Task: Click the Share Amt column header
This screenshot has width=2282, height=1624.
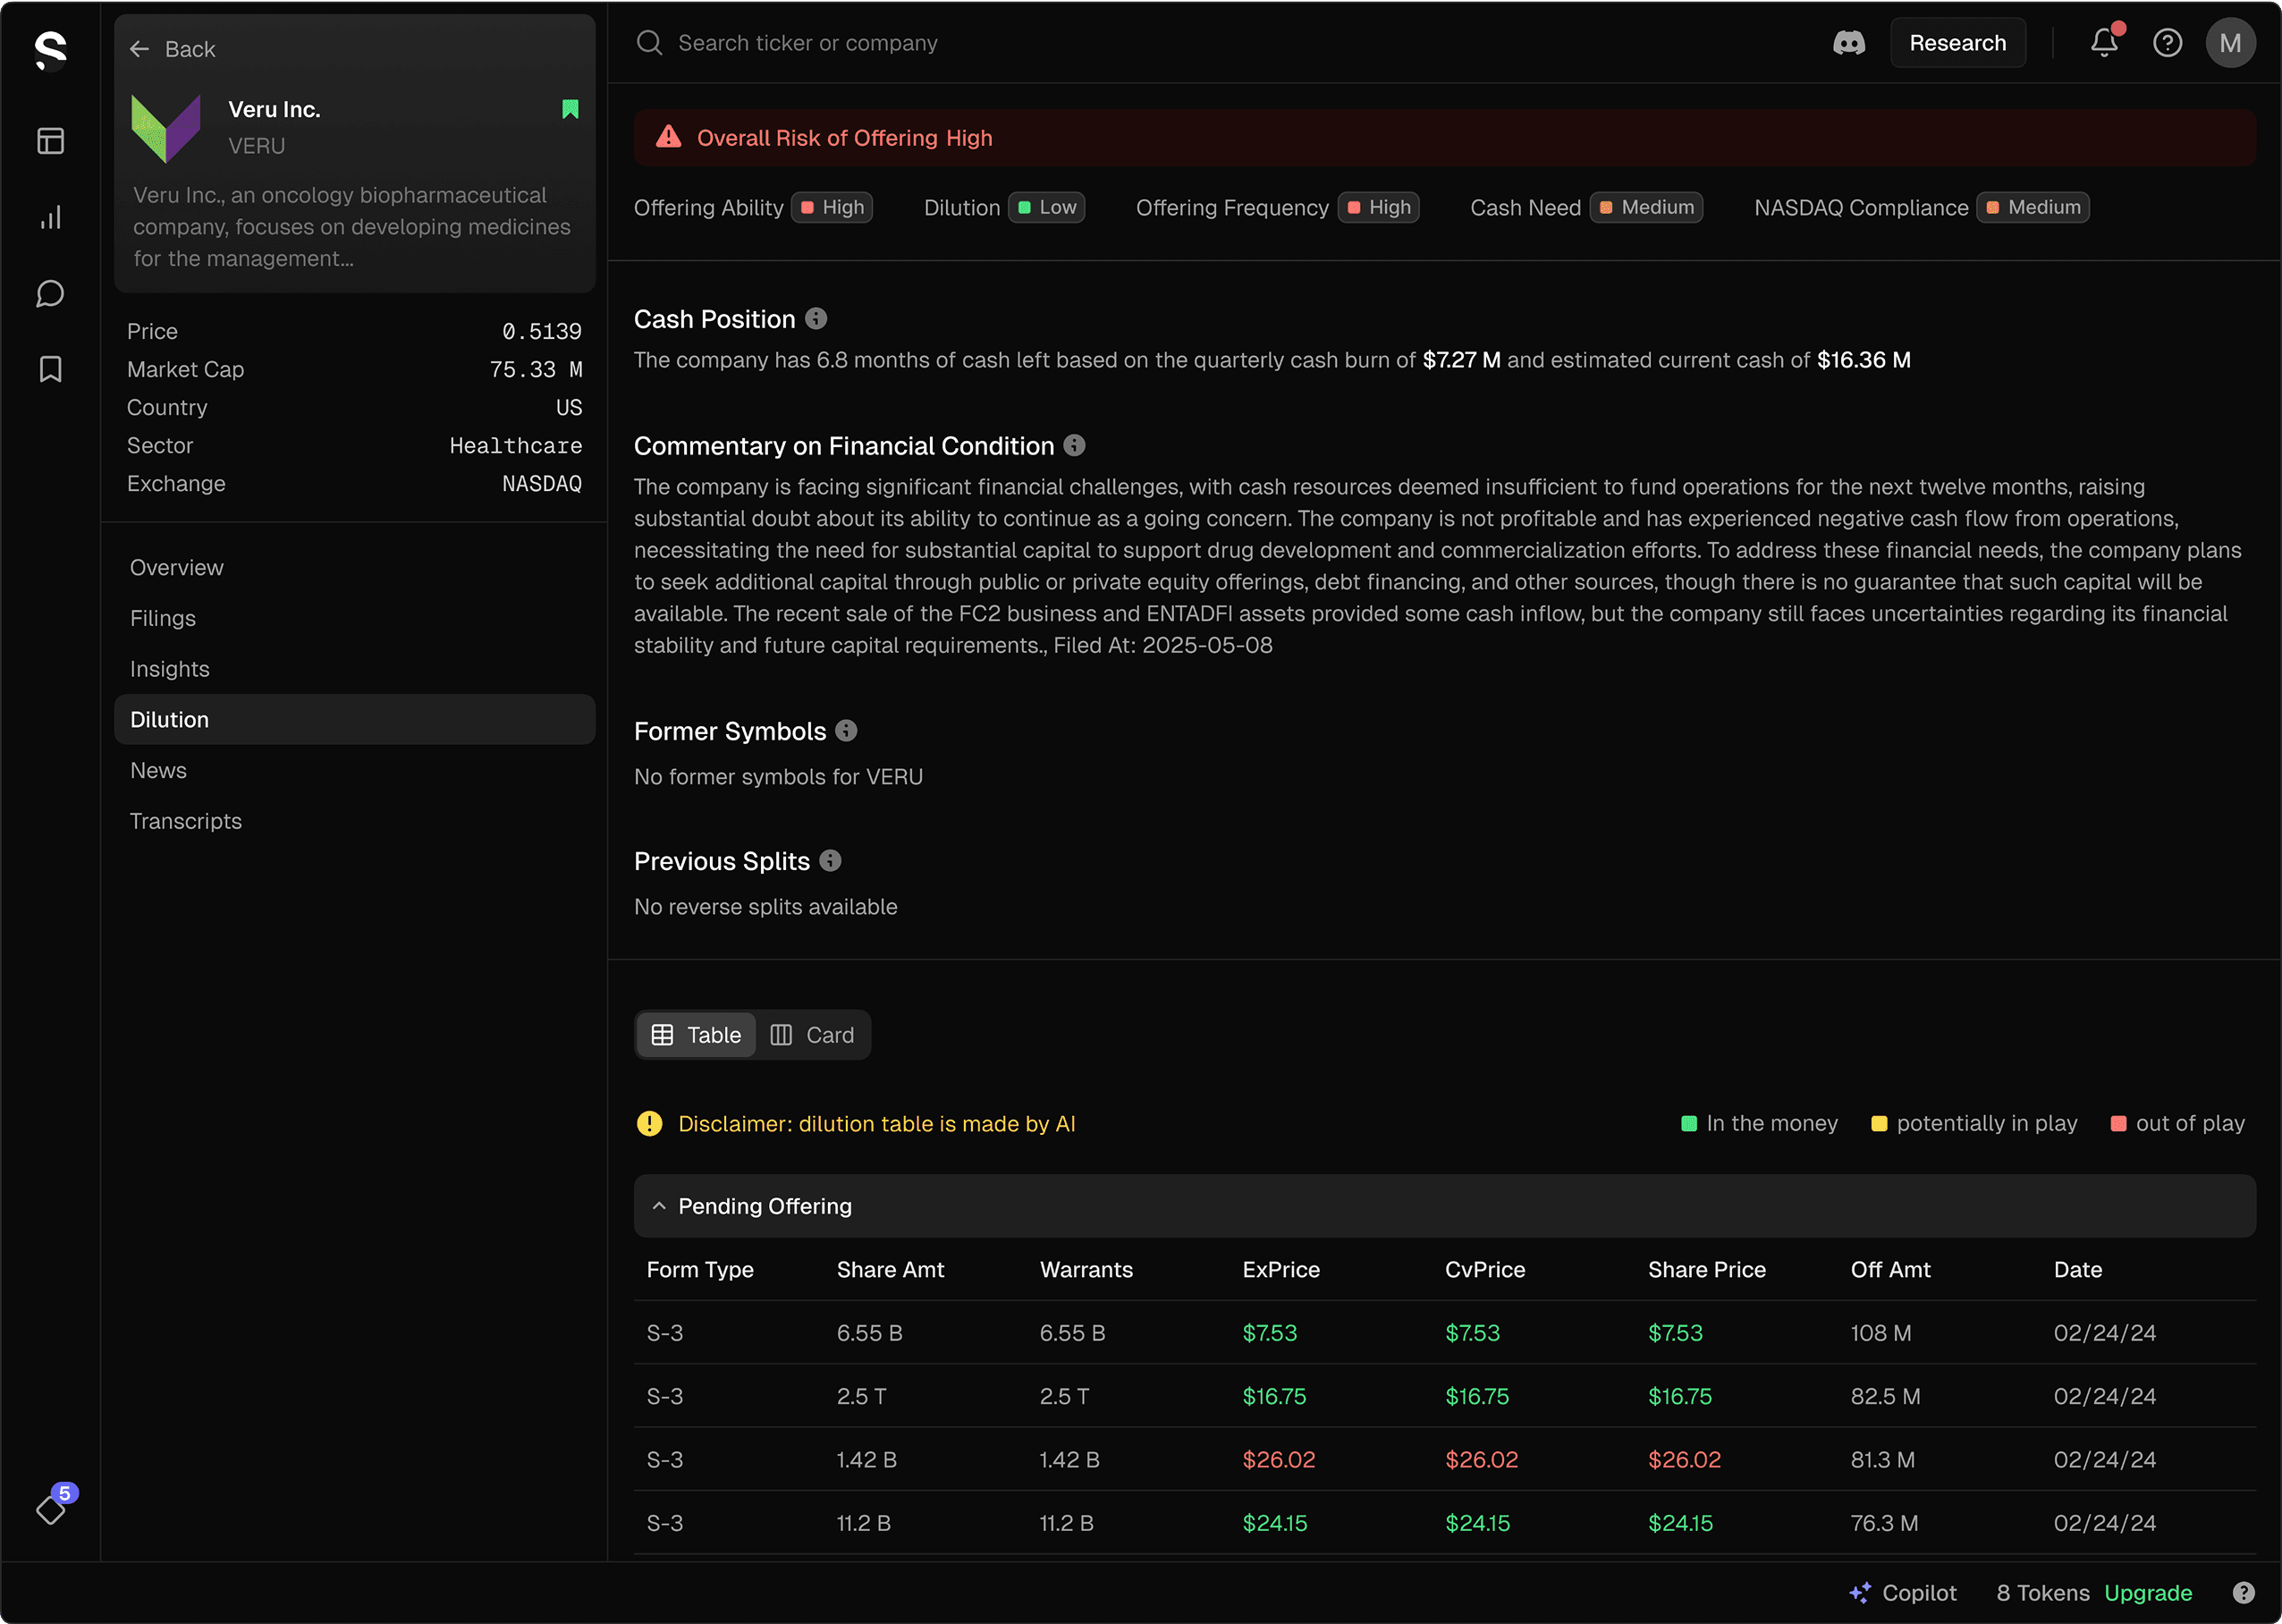Action: tap(890, 1270)
